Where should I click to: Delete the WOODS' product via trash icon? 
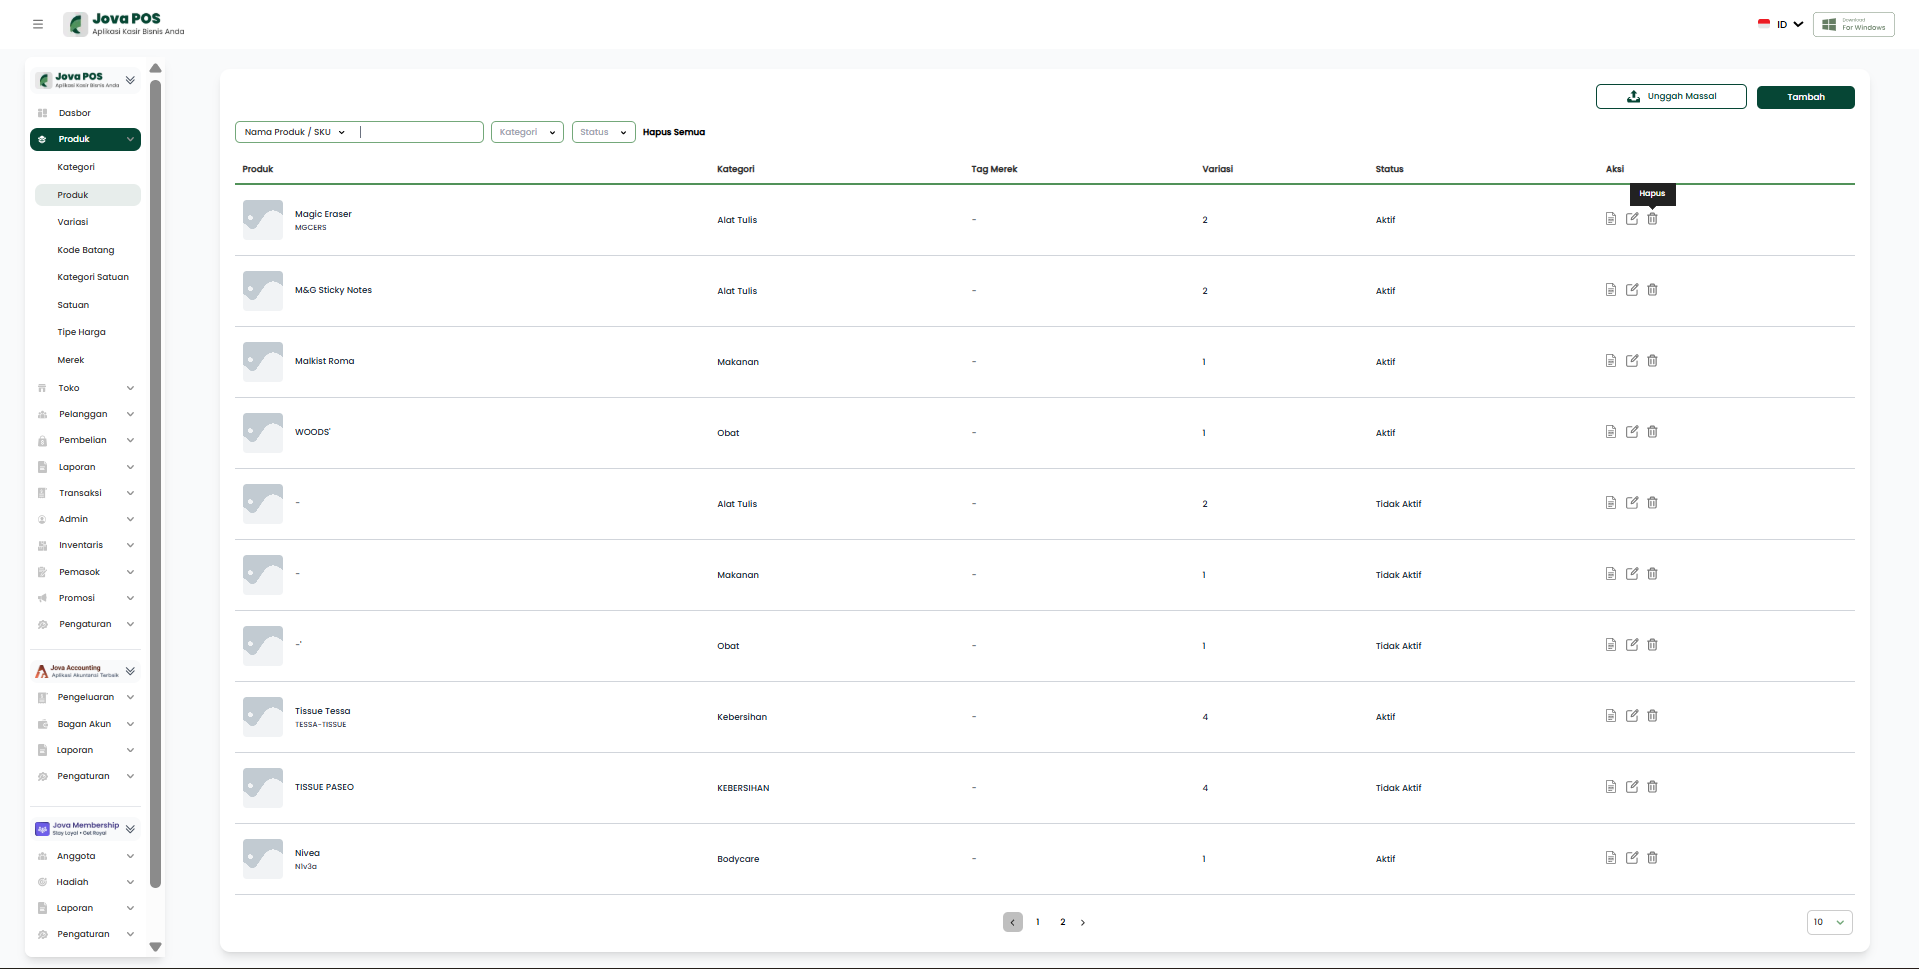point(1652,432)
